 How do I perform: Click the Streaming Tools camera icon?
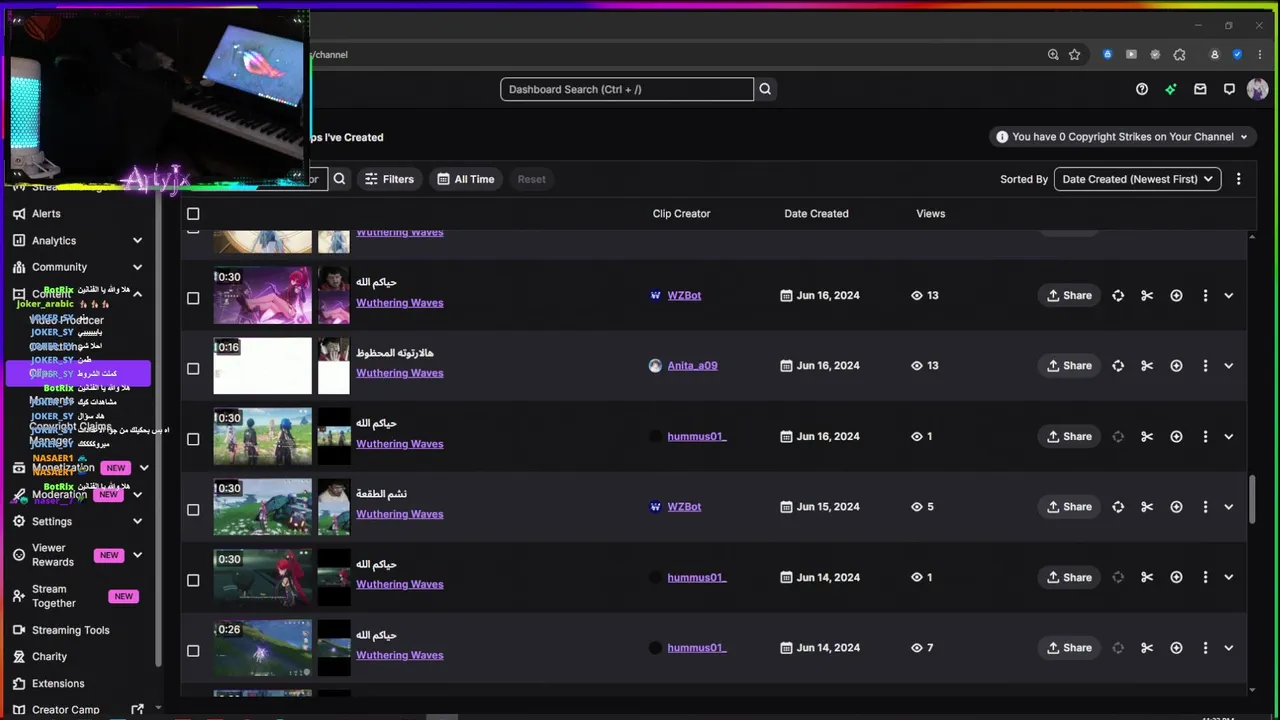click(x=18, y=630)
